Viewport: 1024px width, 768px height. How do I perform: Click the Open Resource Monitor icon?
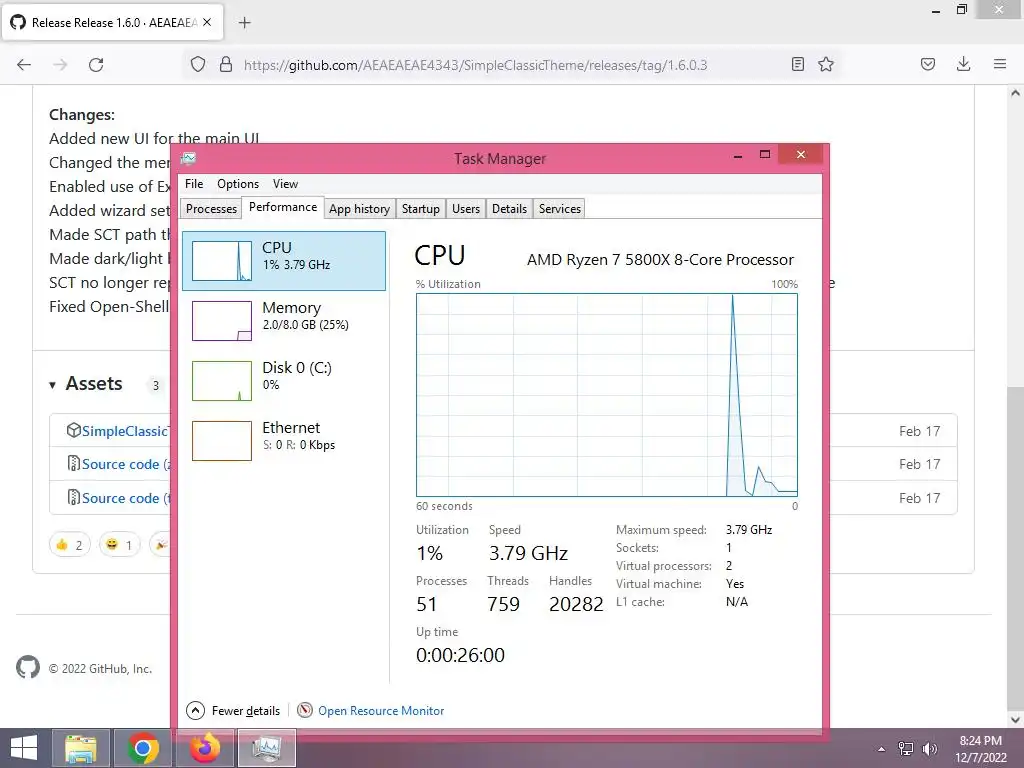click(x=304, y=710)
